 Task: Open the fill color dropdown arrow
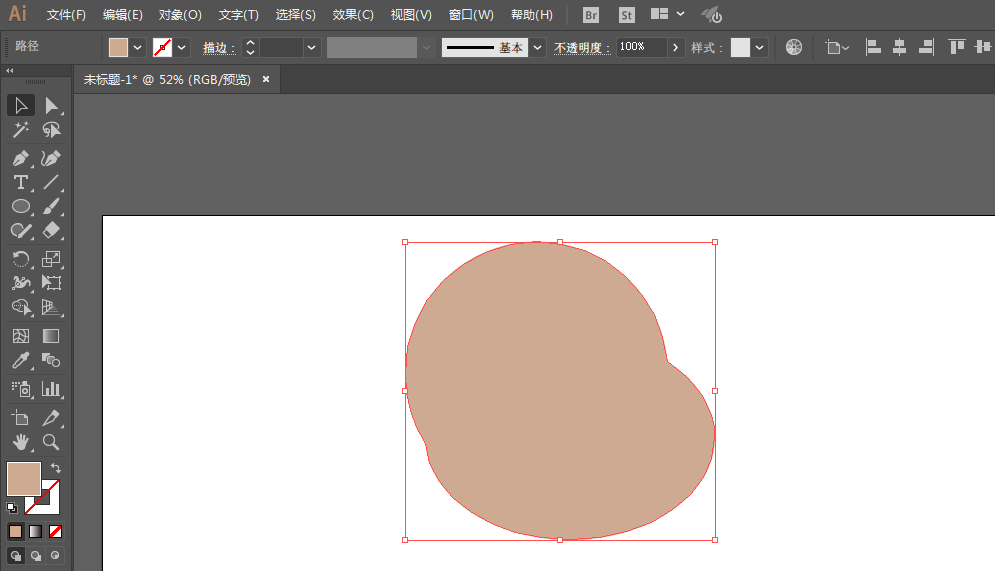tap(138, 47)
